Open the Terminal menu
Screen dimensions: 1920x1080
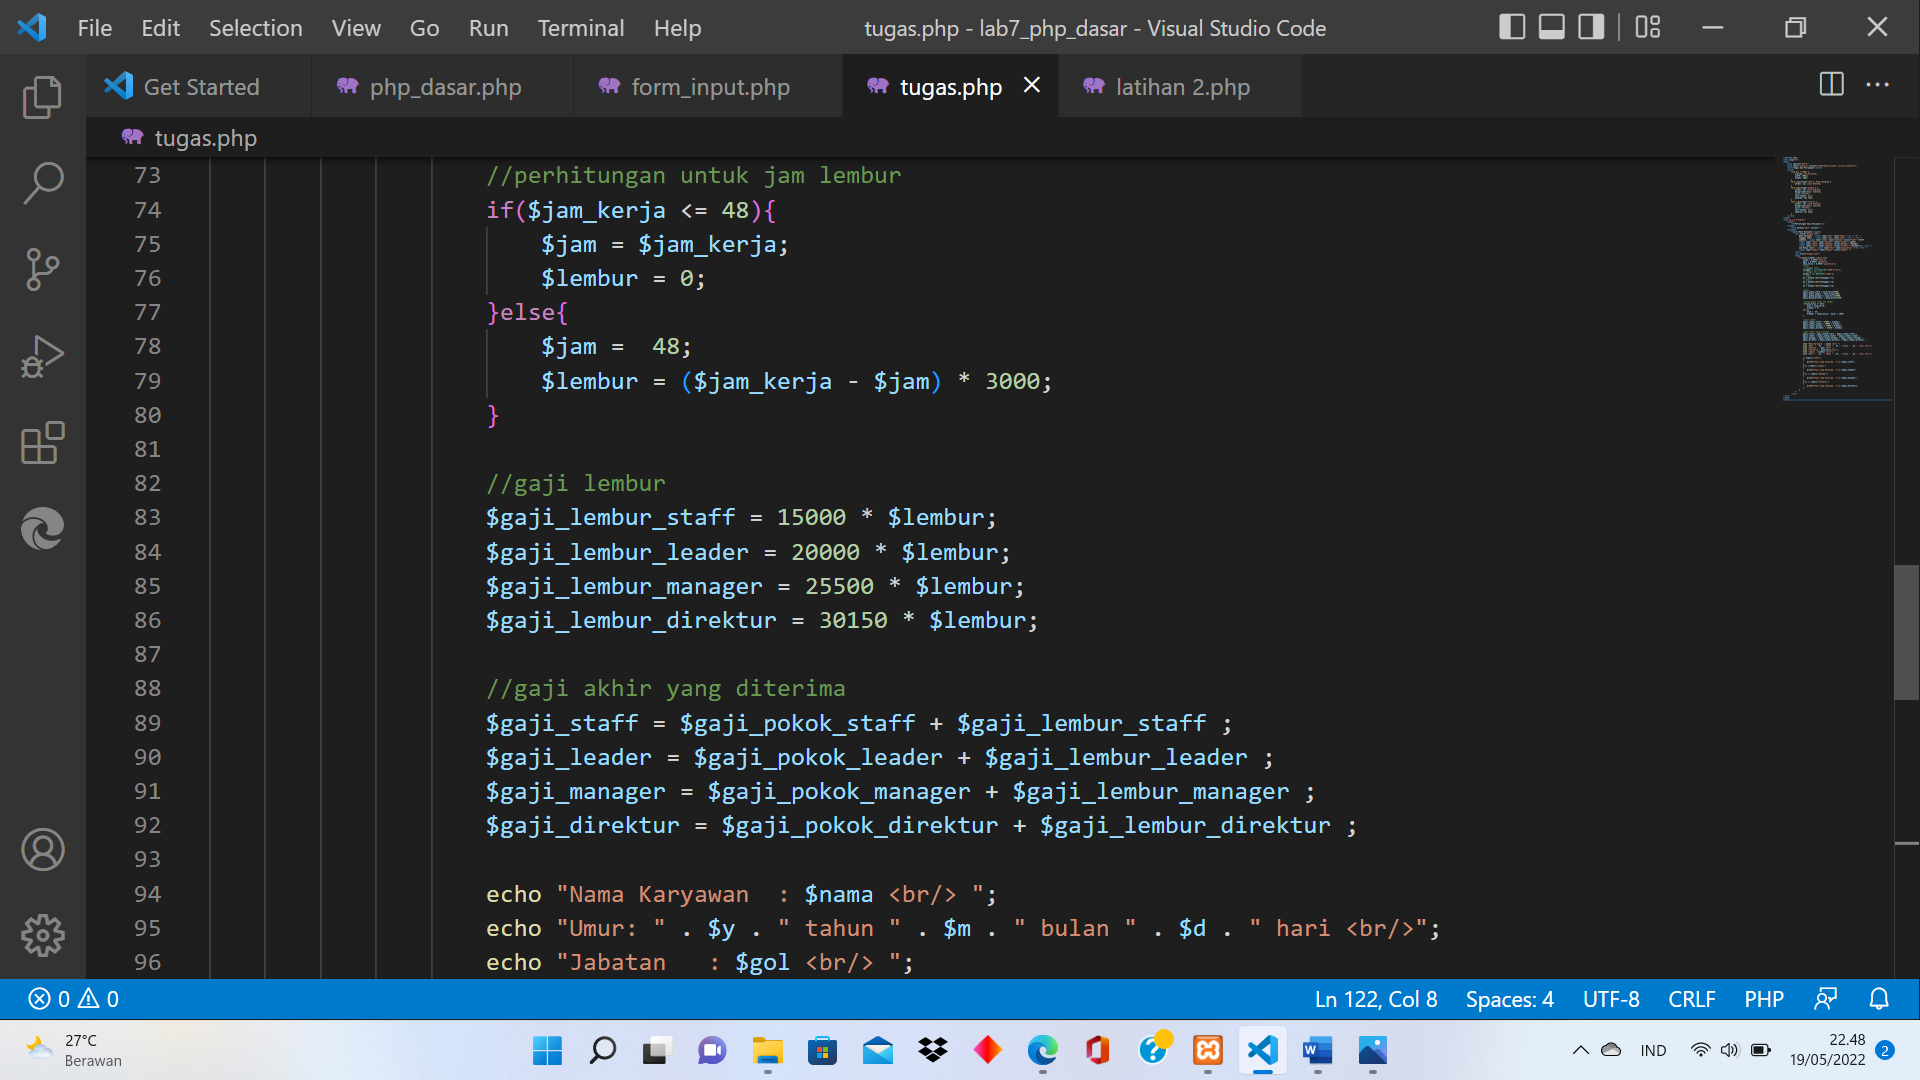click(580, 28)
